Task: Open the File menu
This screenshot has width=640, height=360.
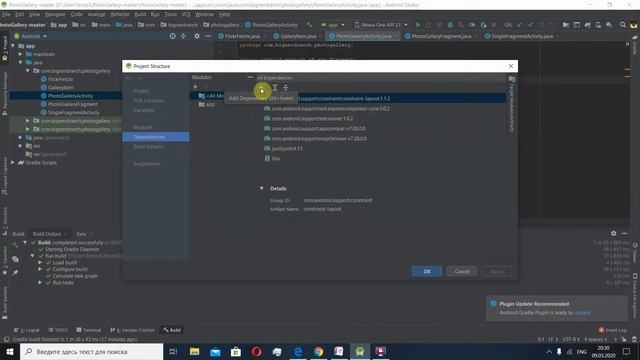Action: (6, 14)
